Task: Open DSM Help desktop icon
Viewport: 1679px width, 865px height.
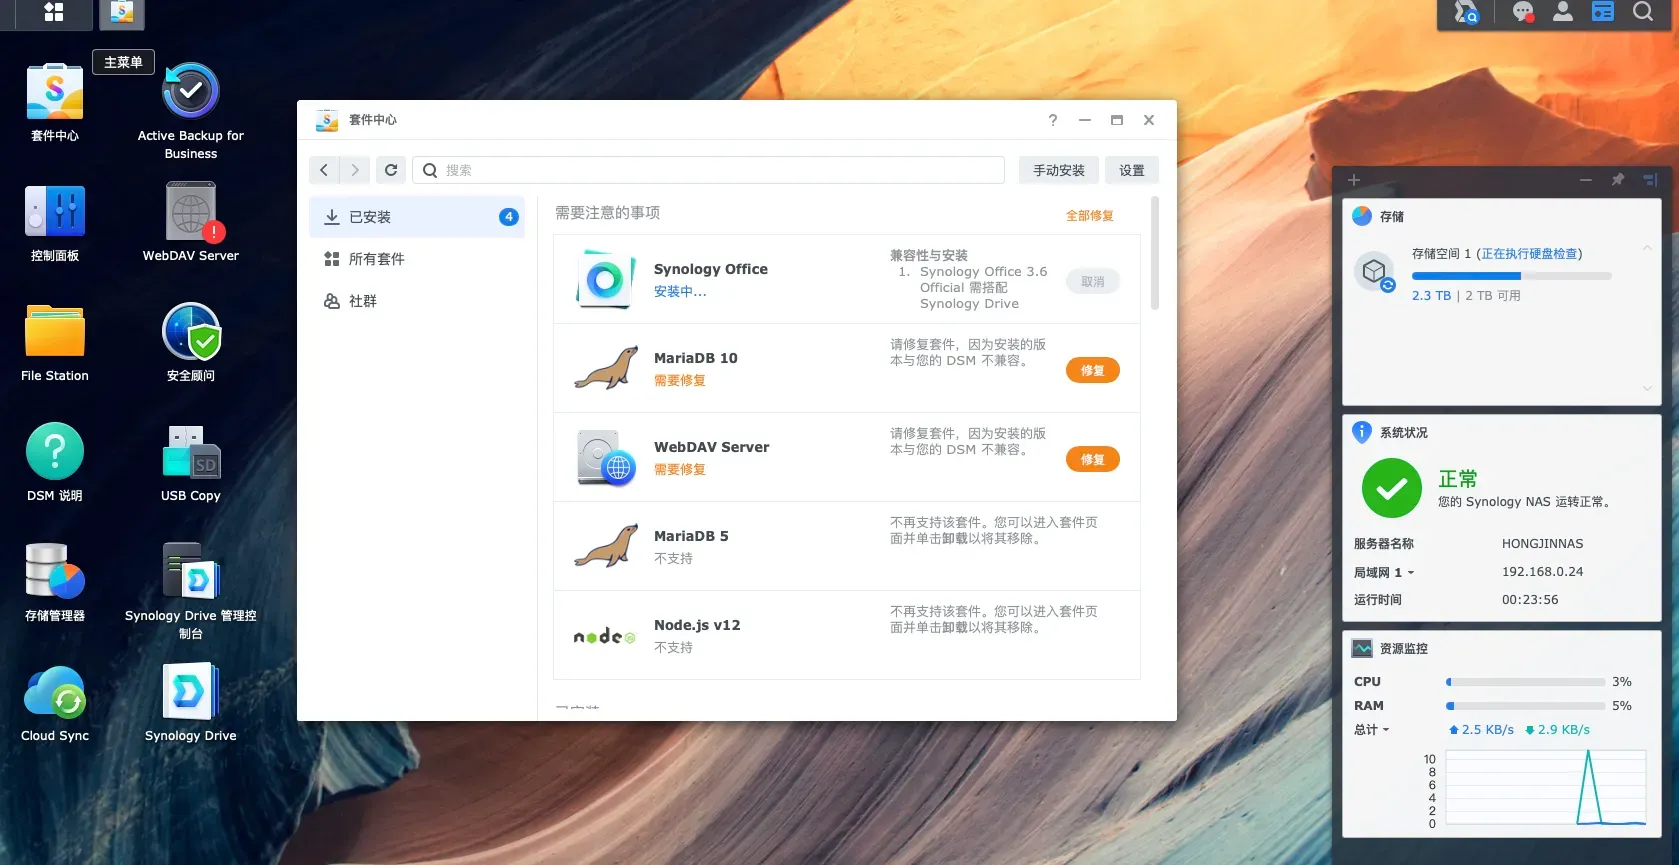Action: (x=55, y=452)
